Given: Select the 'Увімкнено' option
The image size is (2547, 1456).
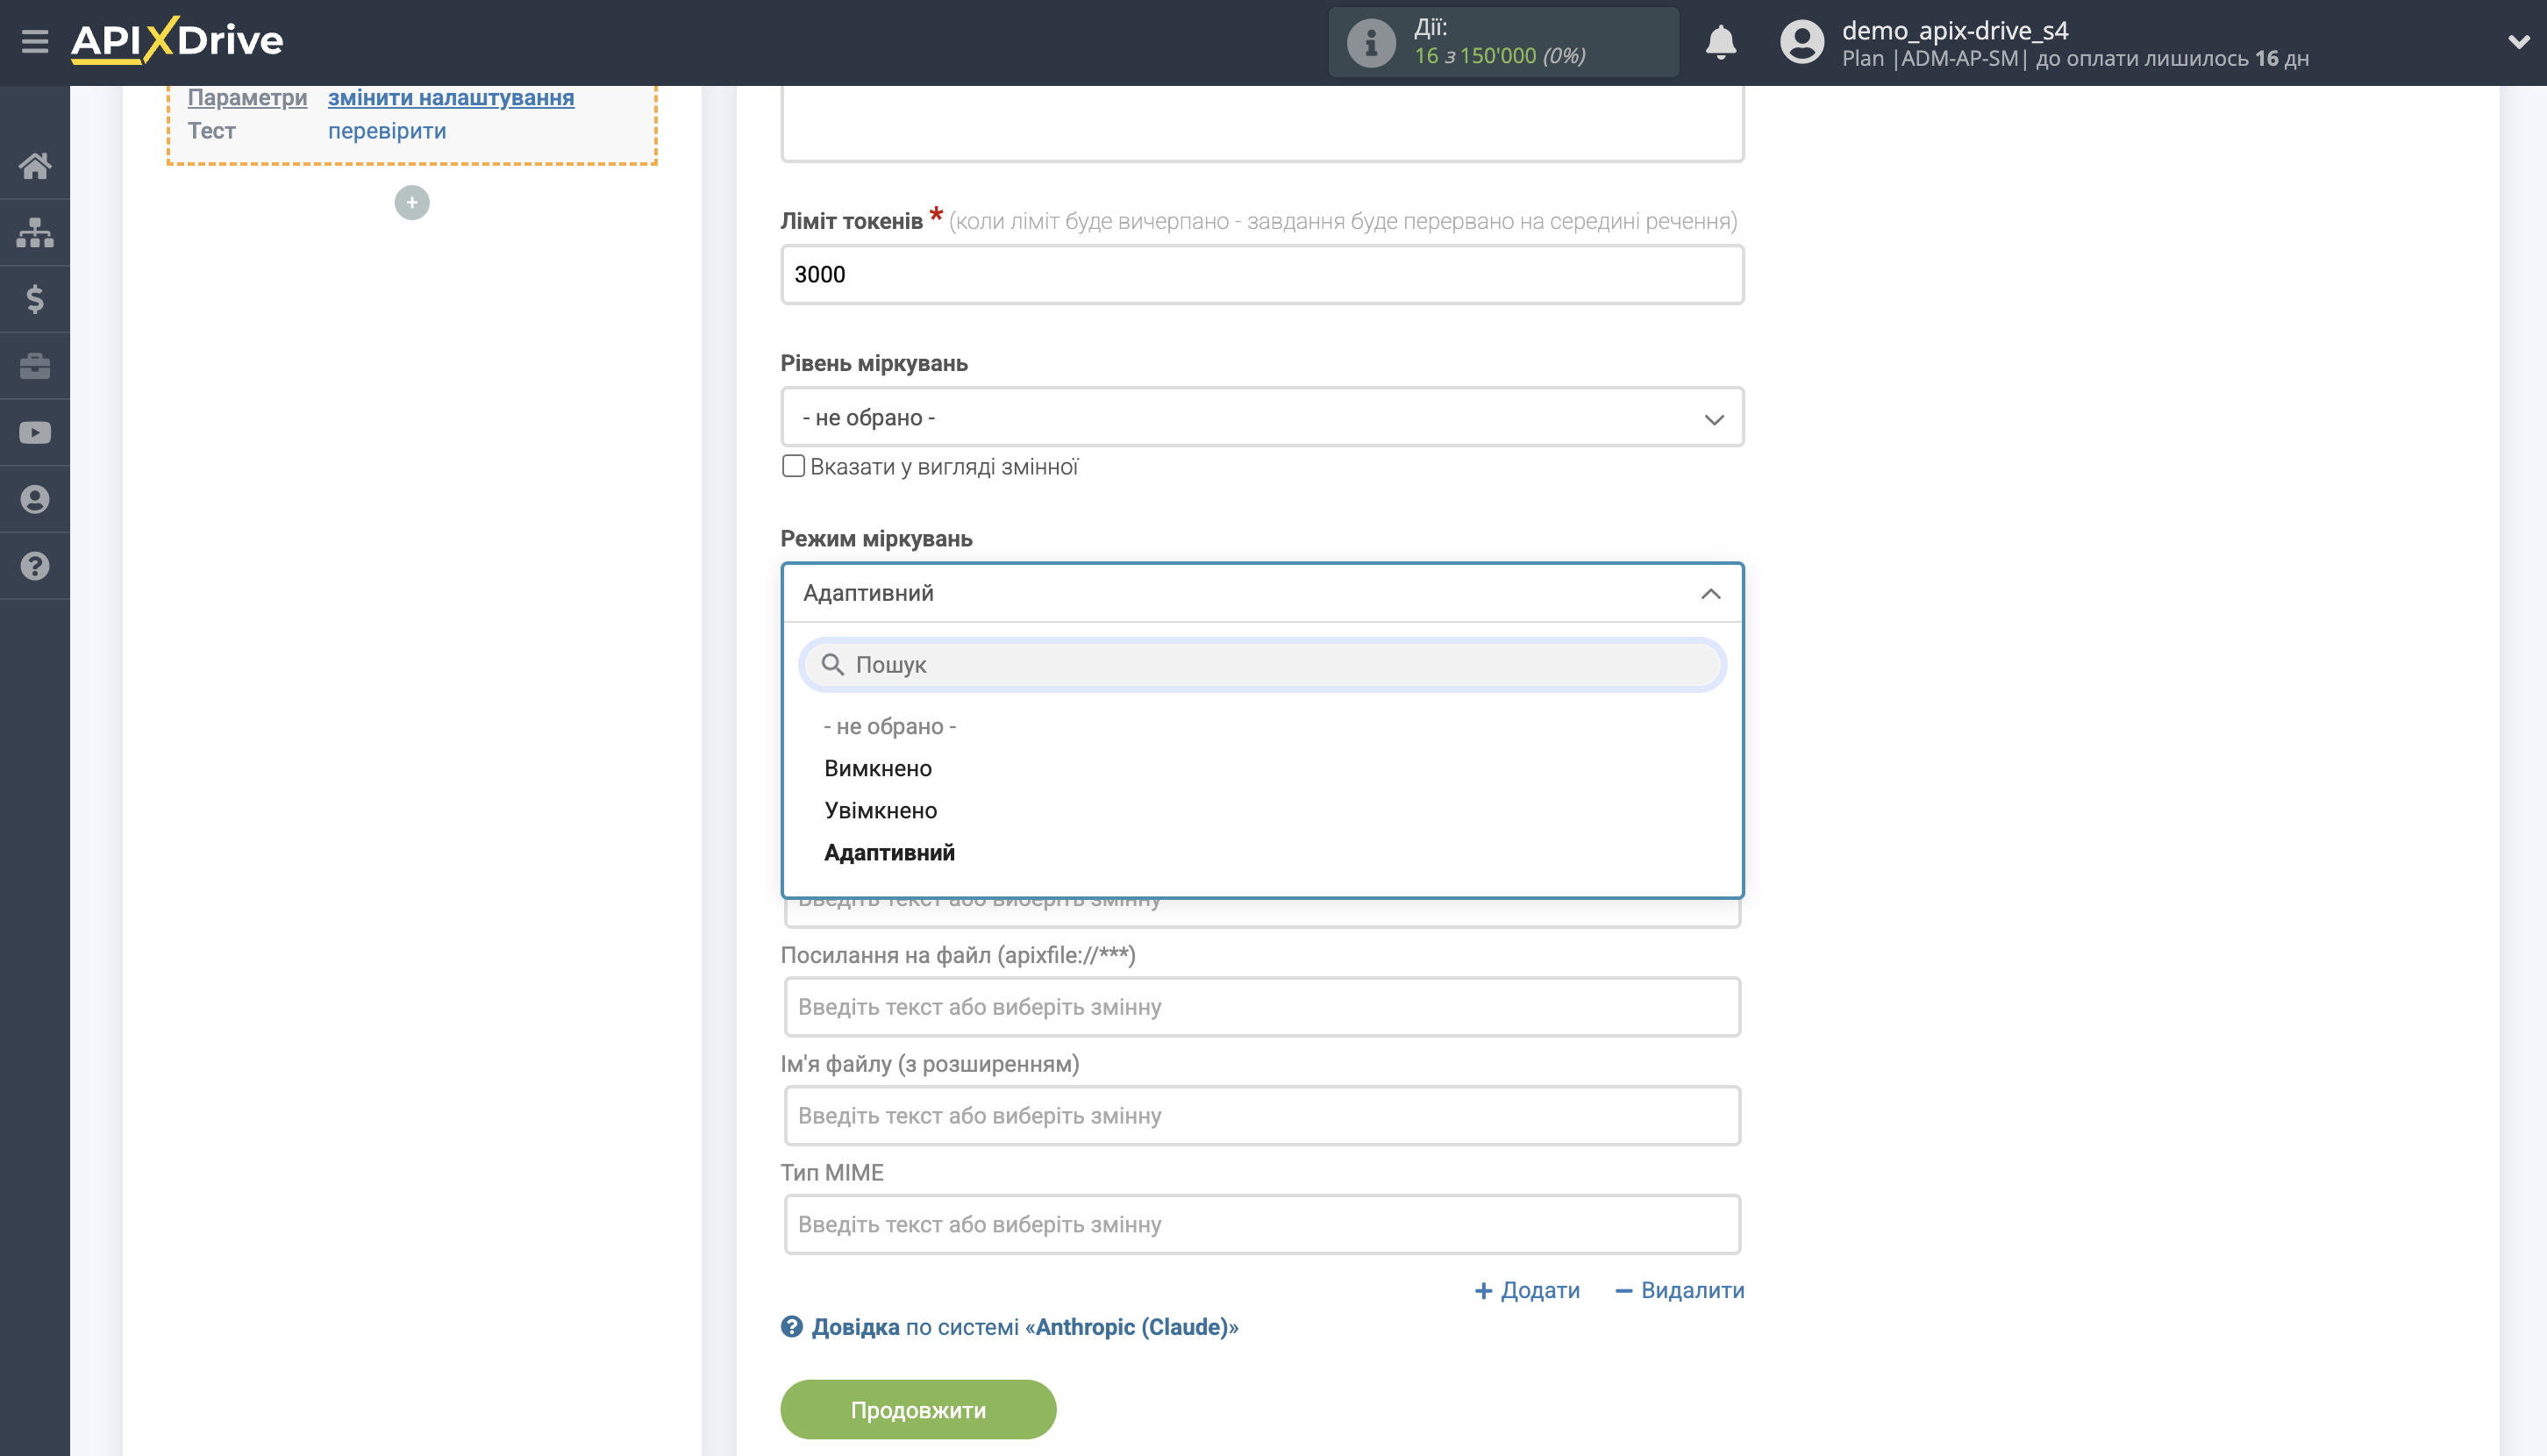Looking at the screenshot, I should pos(881,810).
